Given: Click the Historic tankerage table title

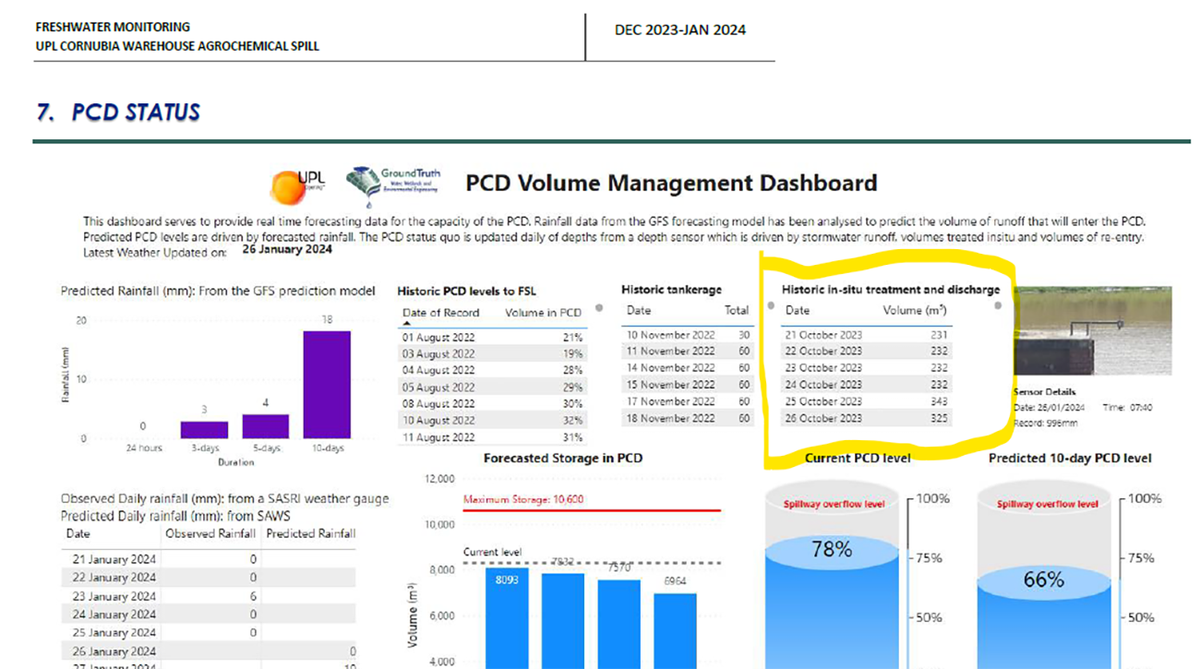Looking at the screenshot, I should 671,290.
